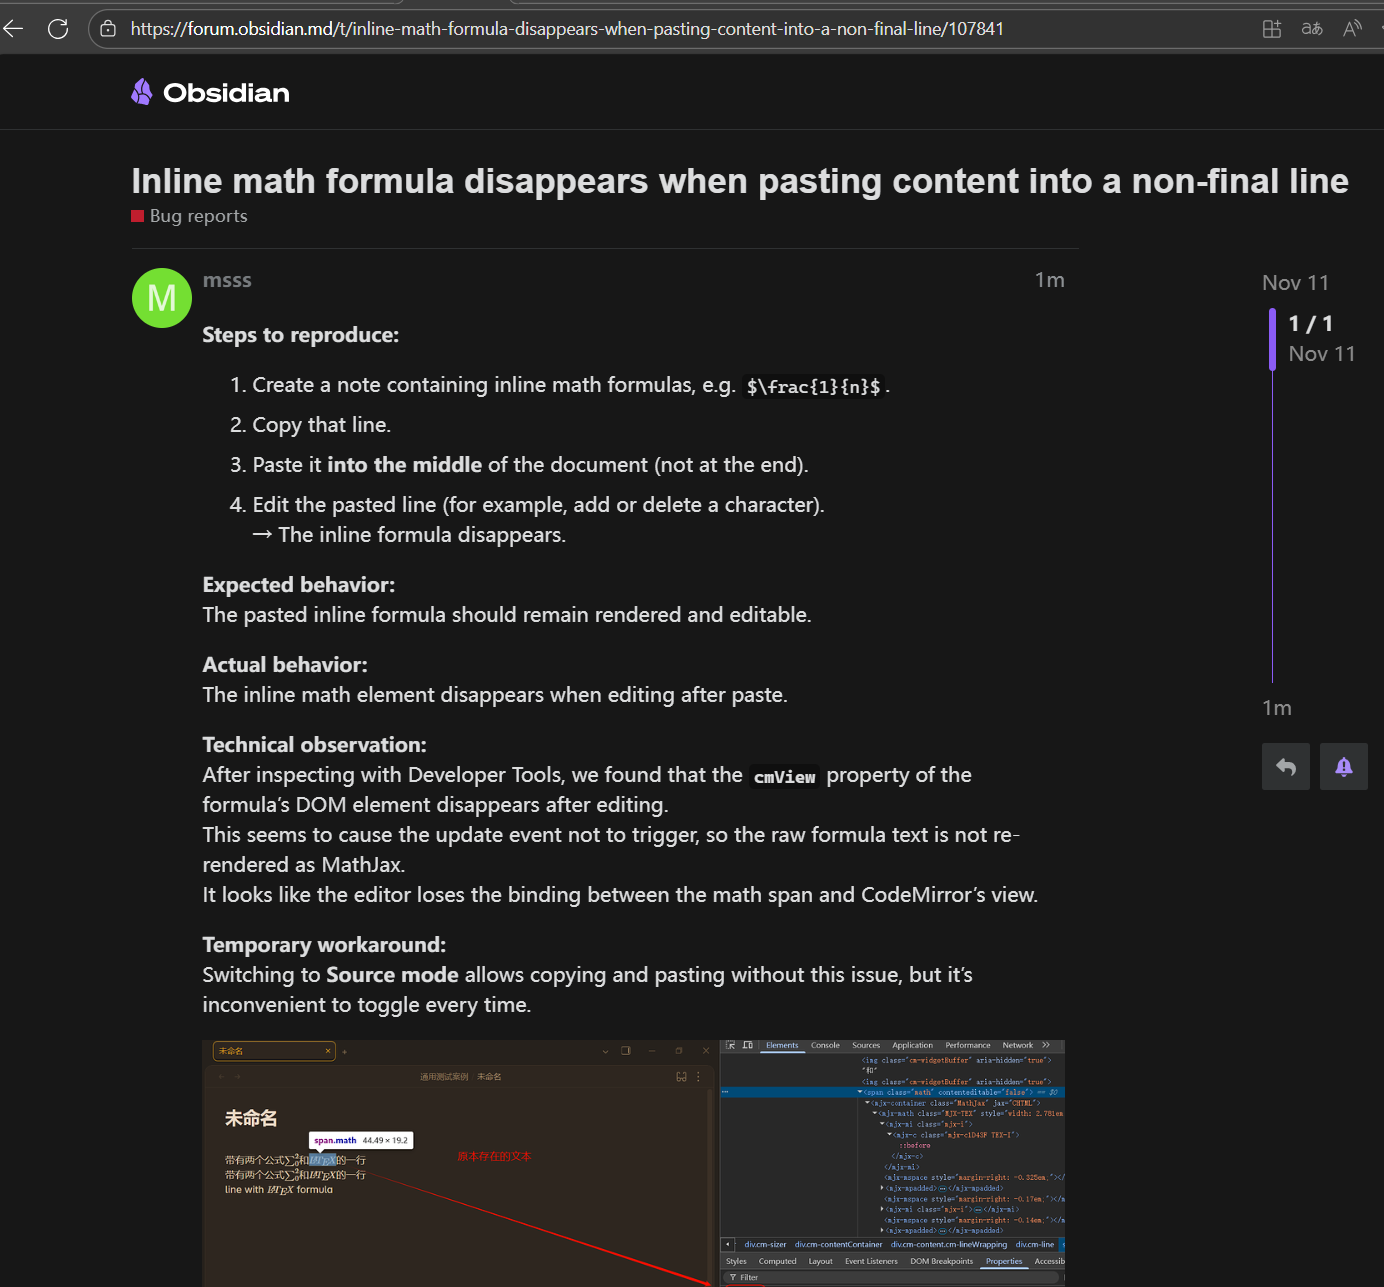Image resolution: width=1384 pixels, height=1287 pixels.
Task: Click the reply arrow button in timeline
Action: (1285, 767)
